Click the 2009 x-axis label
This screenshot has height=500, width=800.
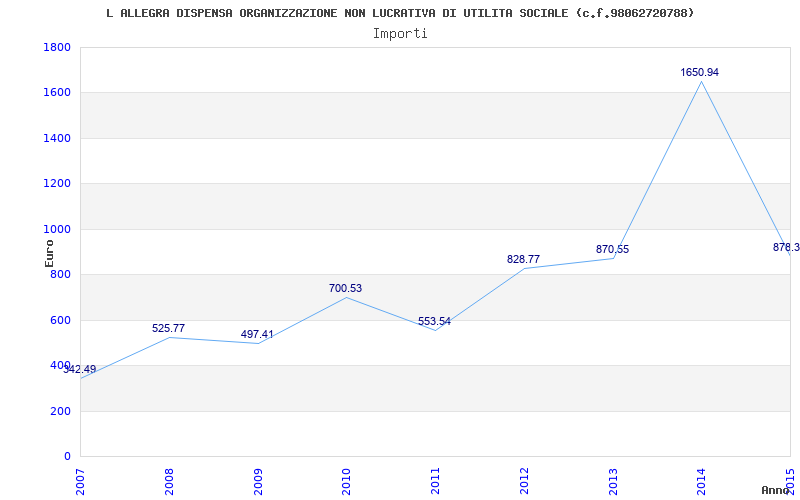coord(258,482)
